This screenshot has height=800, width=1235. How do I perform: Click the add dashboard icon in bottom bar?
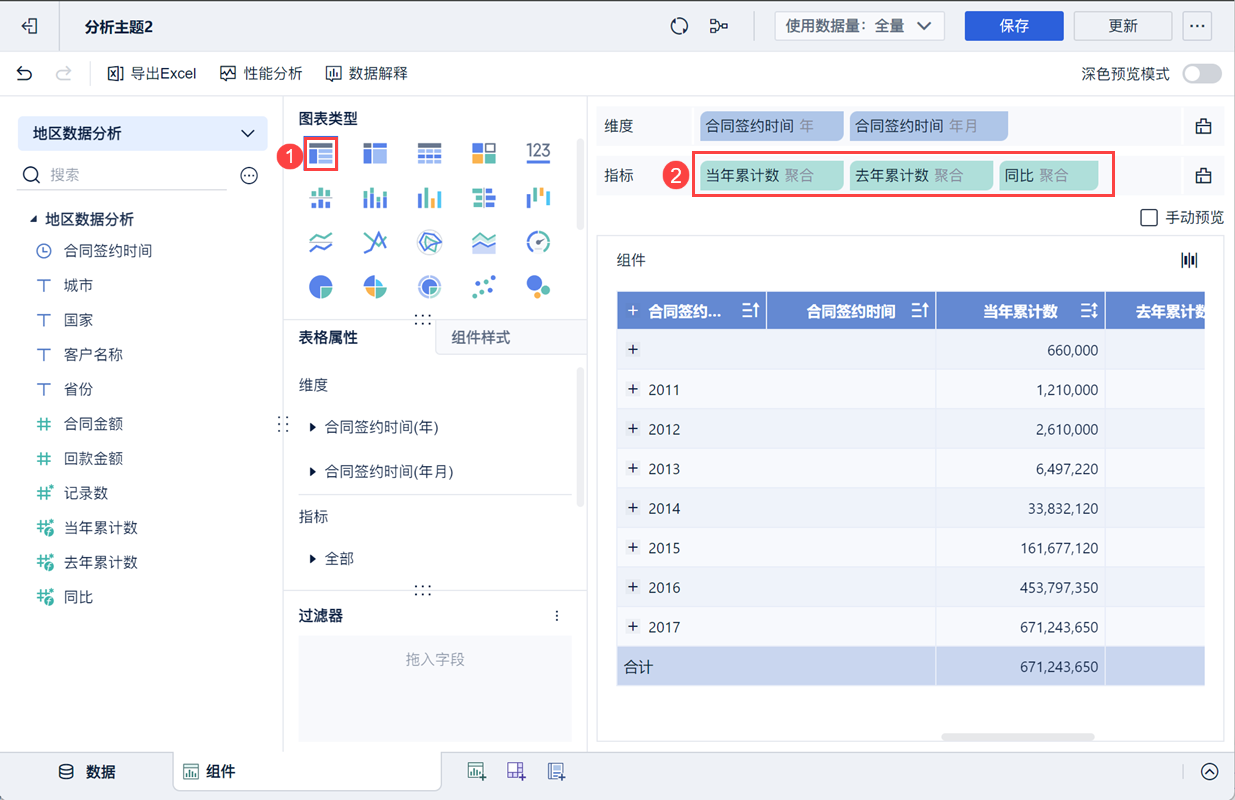click(516, 771)
